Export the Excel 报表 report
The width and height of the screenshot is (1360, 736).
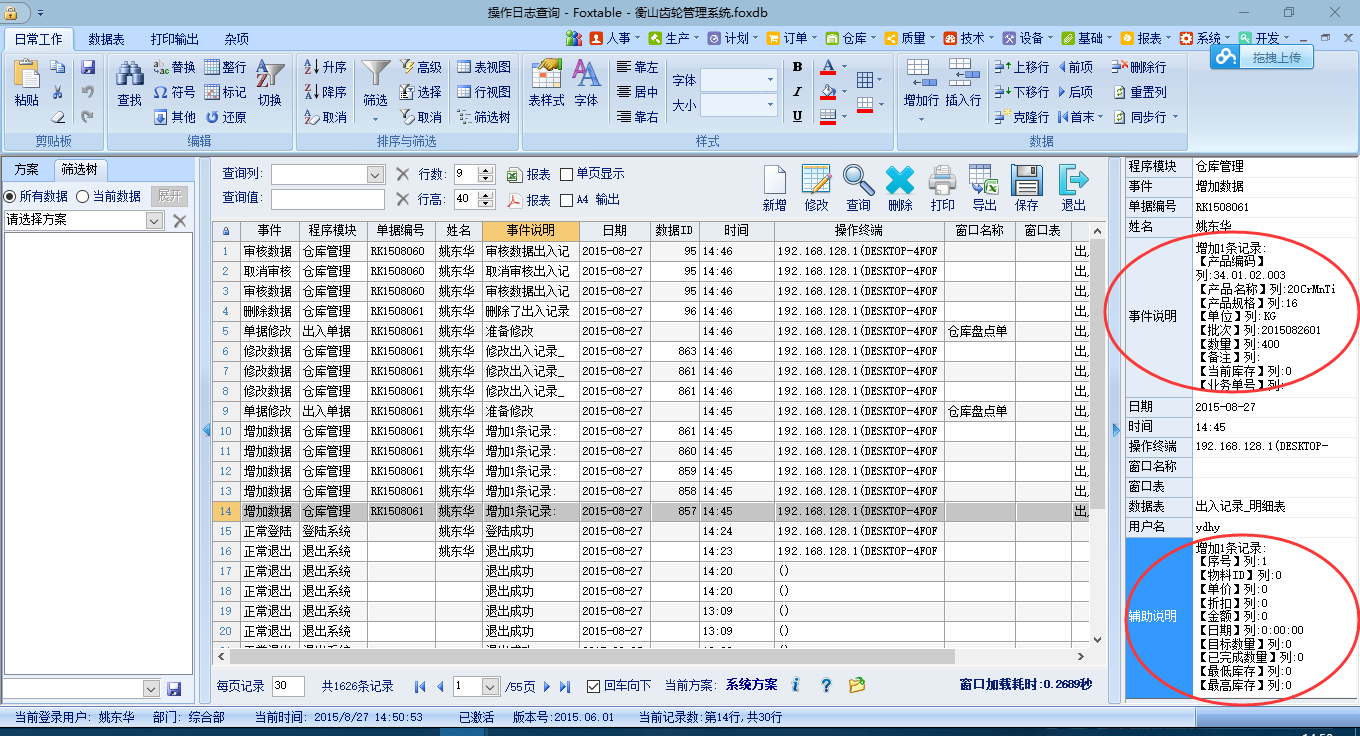(x=528, y=174)
